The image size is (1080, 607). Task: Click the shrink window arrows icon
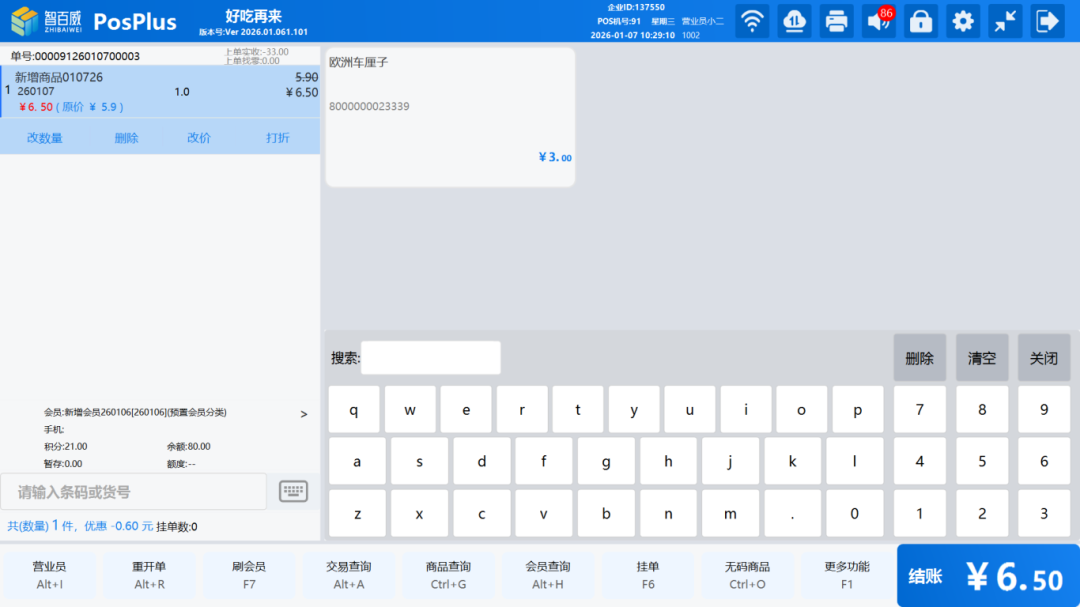click(x=1005, y=21)
